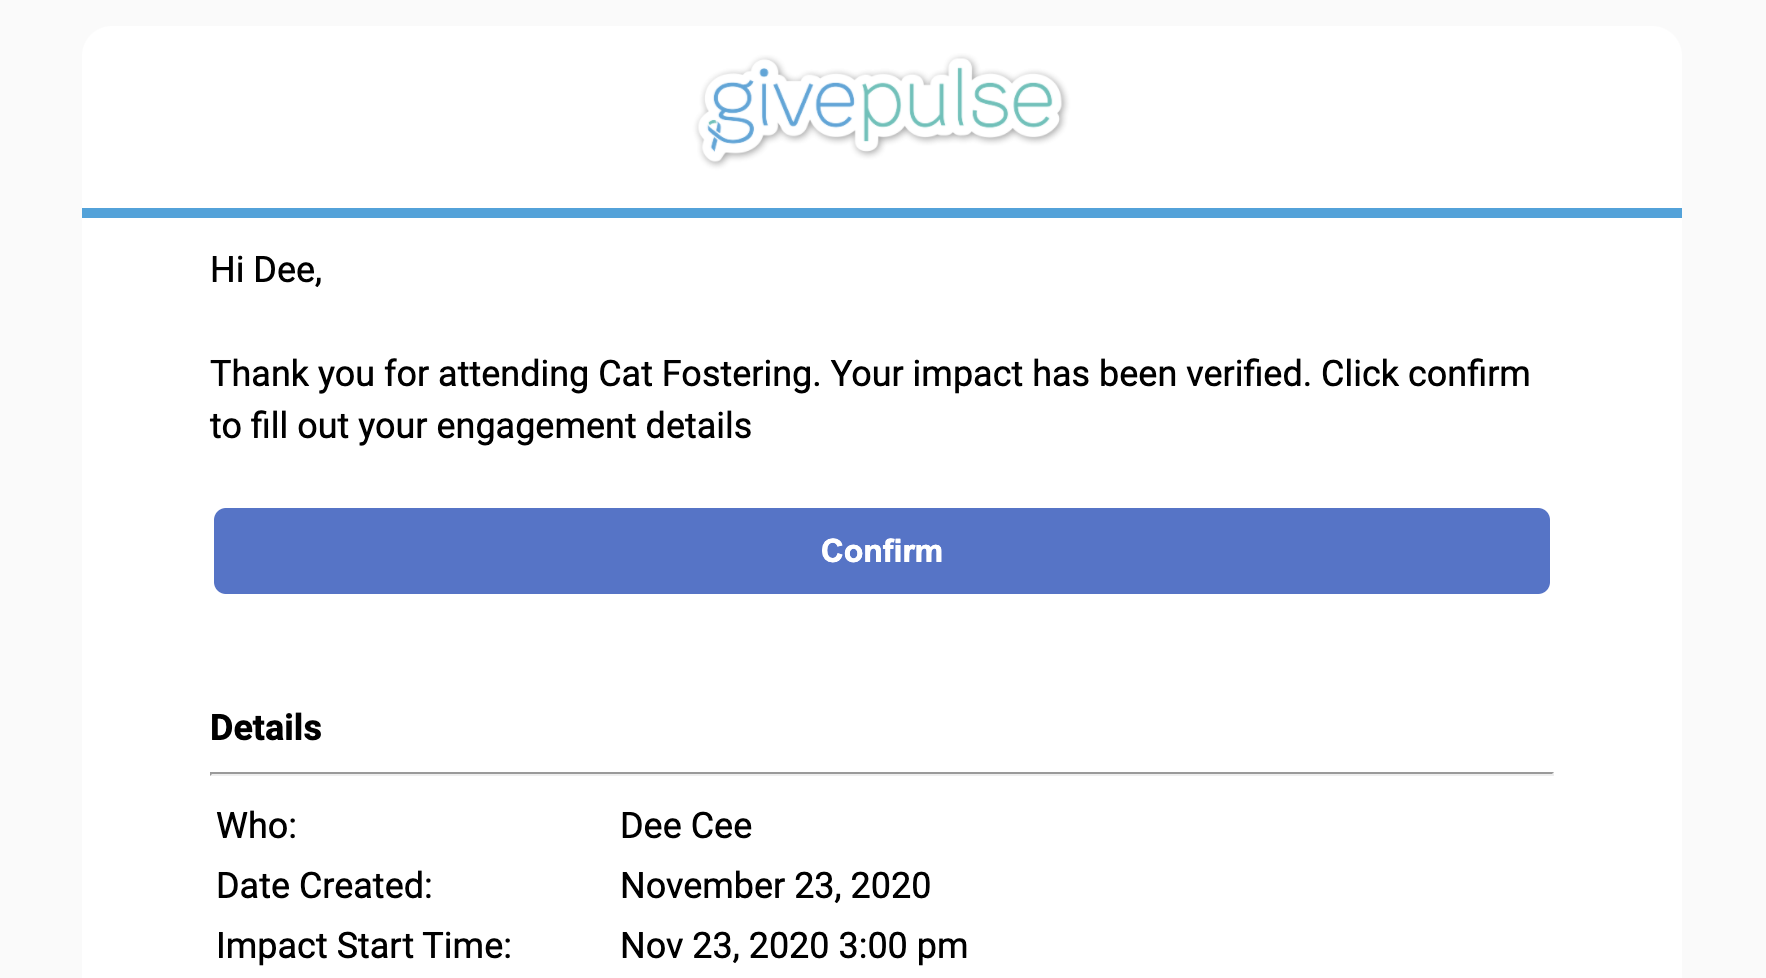1766x978 pixels.
Task: Click the Details section heading
Action: 266,728
